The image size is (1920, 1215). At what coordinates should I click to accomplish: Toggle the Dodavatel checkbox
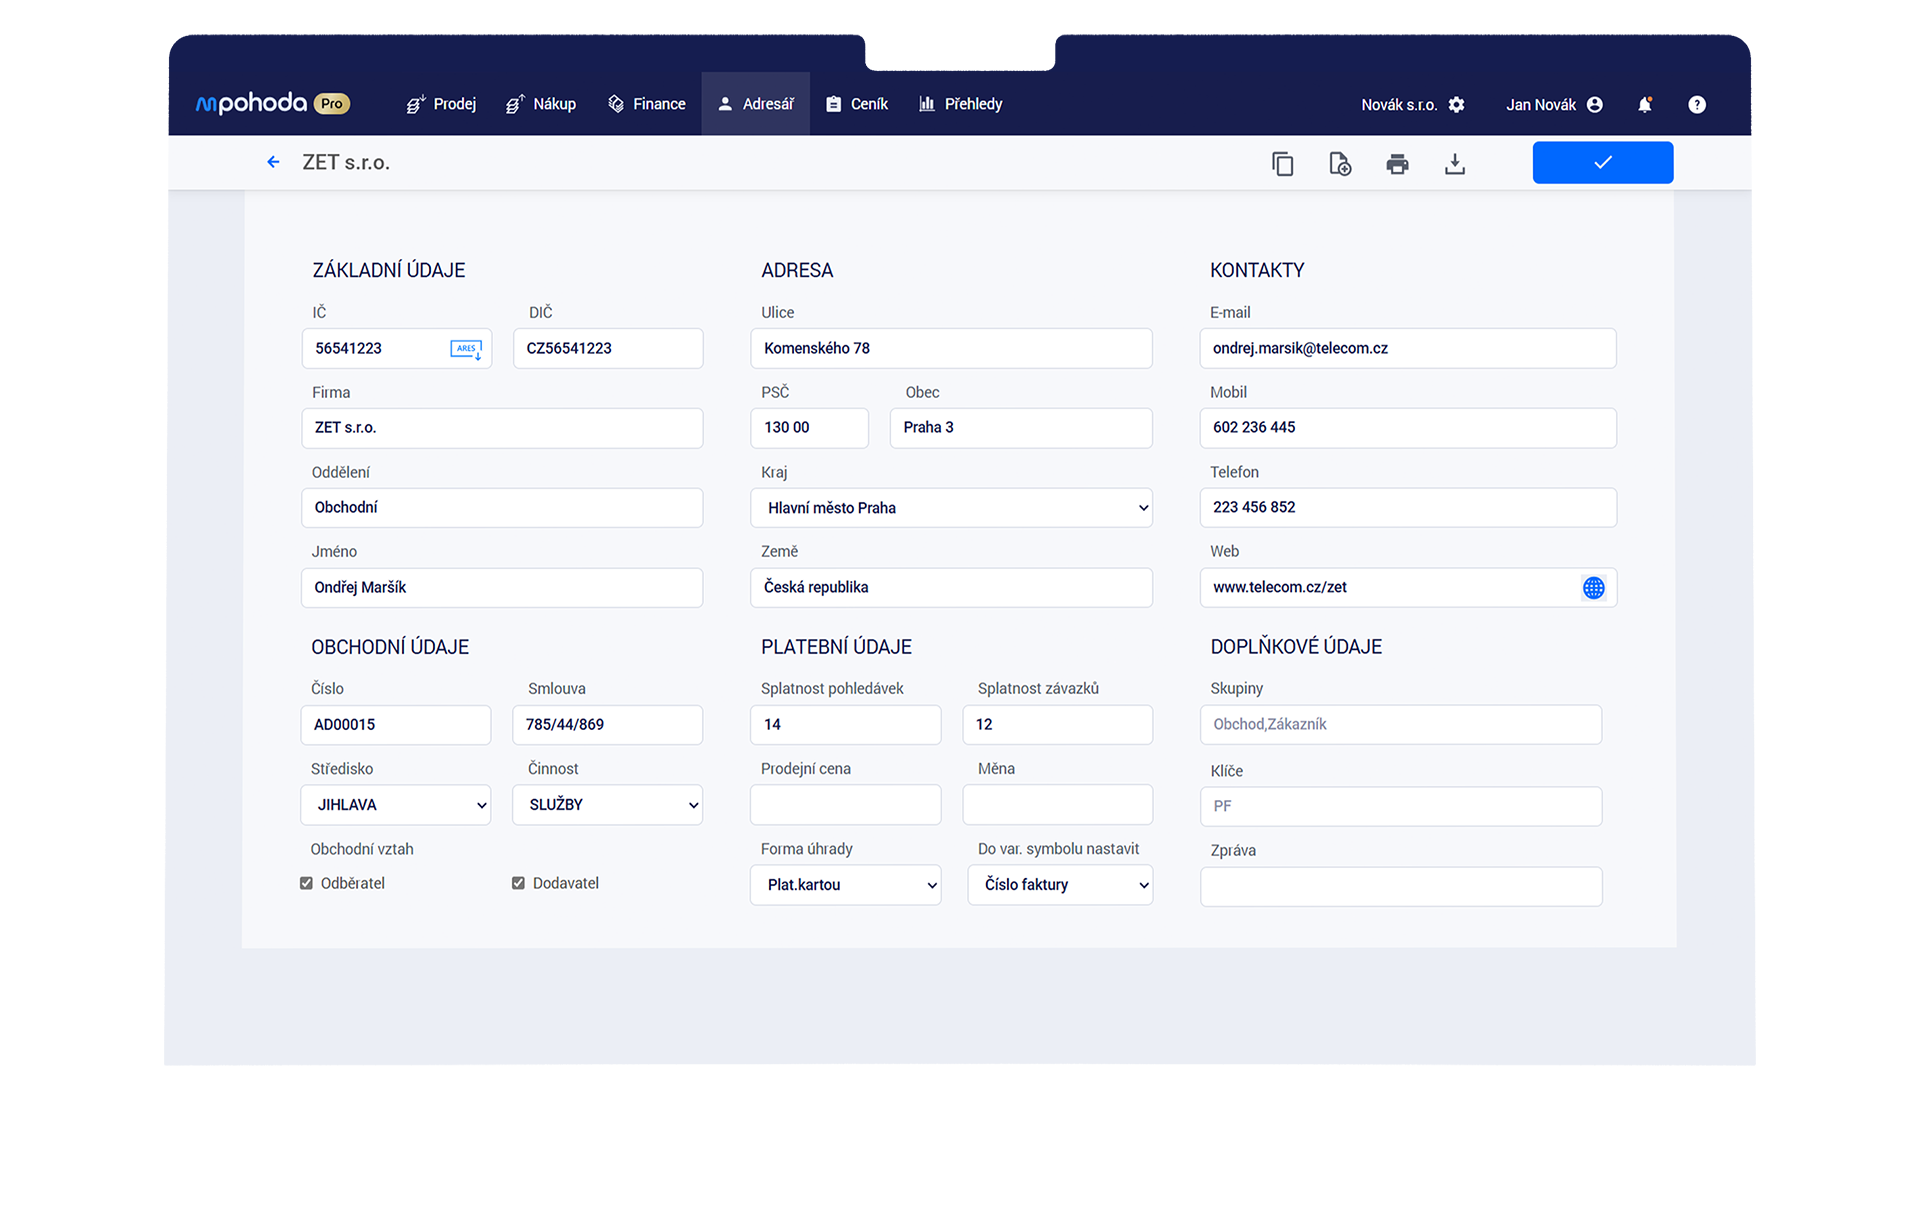point(518,883)
